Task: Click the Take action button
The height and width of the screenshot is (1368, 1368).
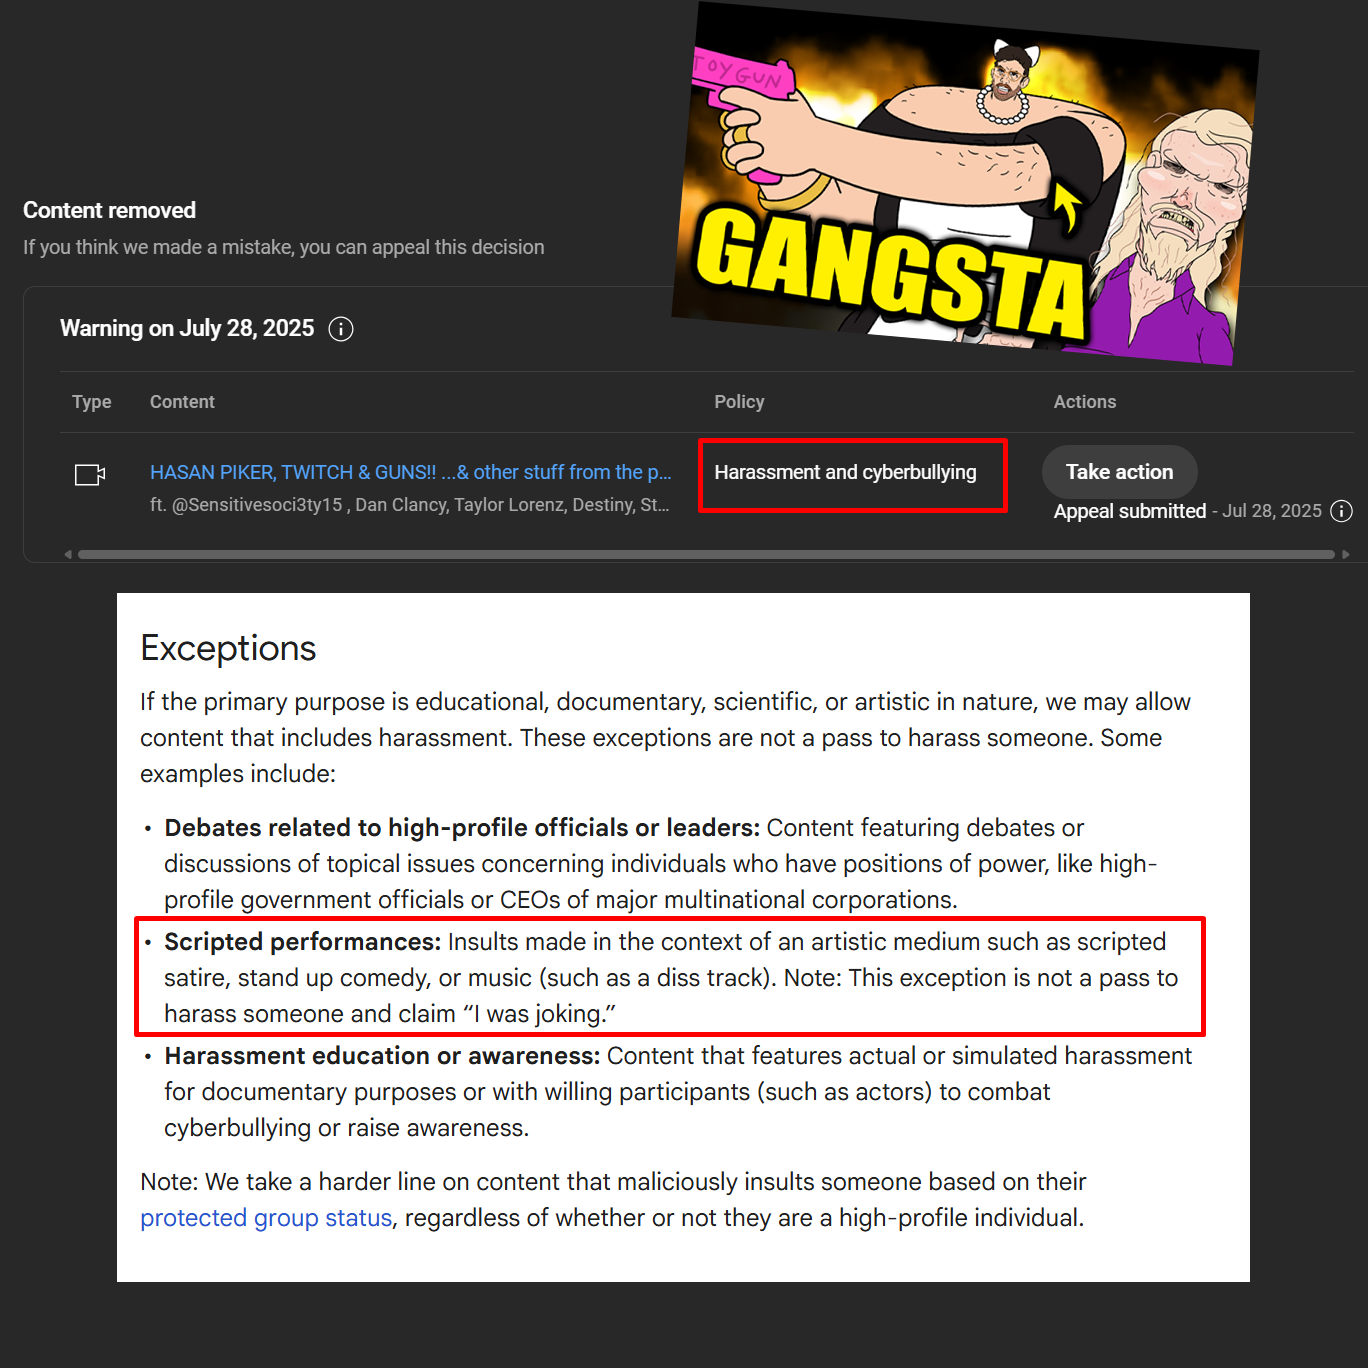Action: (x=1119, y=472)
